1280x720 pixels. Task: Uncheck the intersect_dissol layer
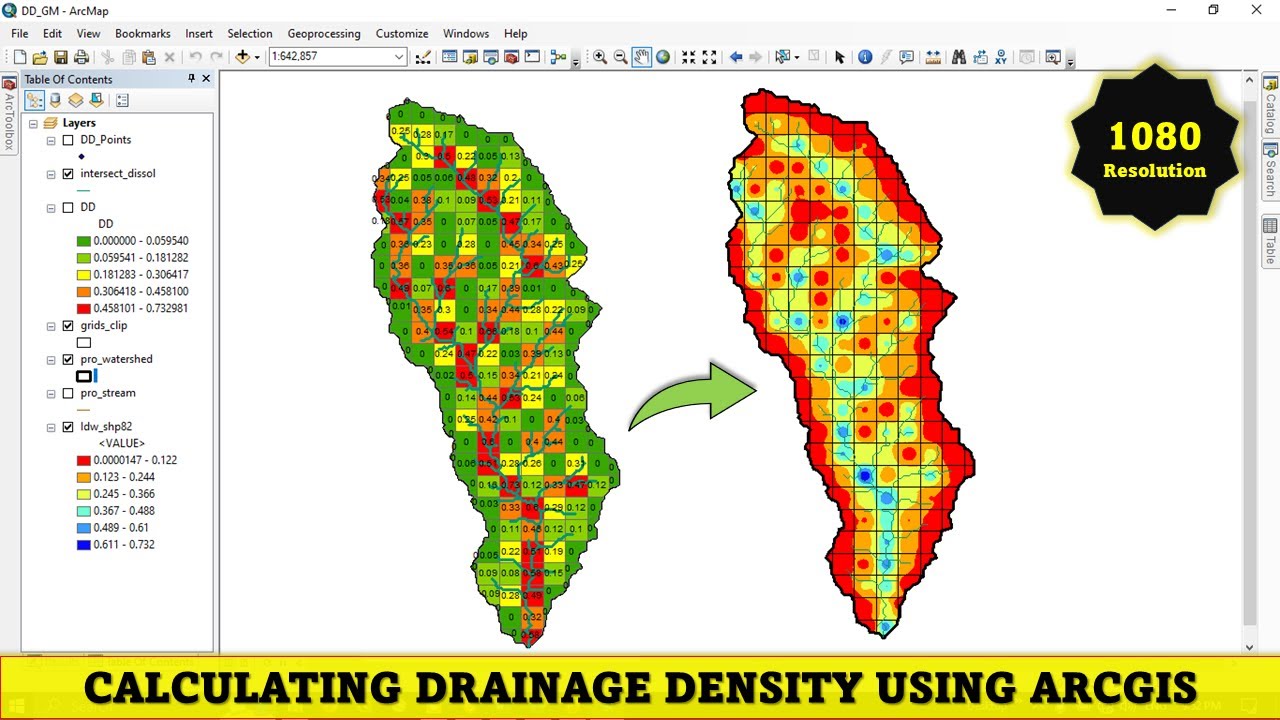point(68,174)
